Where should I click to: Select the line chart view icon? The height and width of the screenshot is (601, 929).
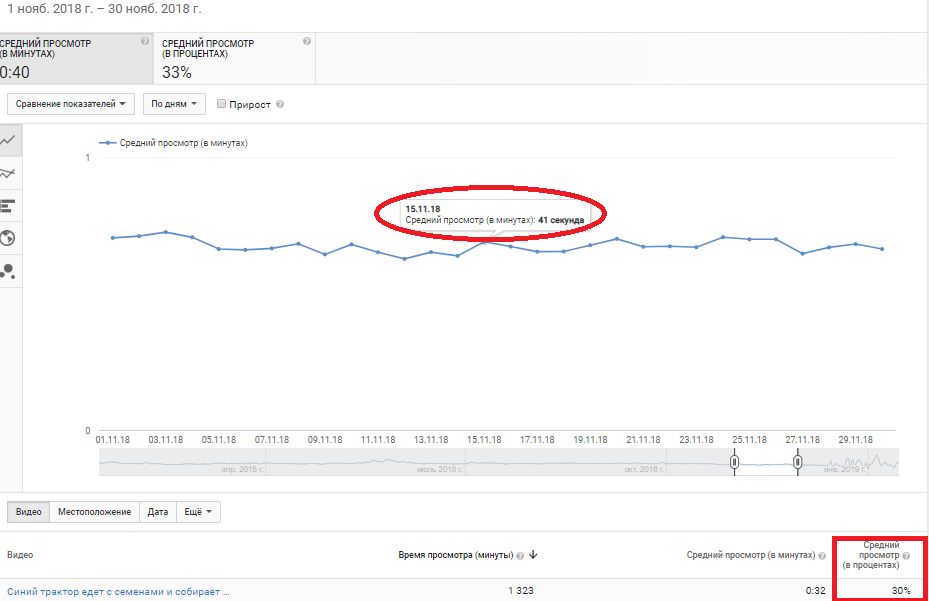coord(8,141)
